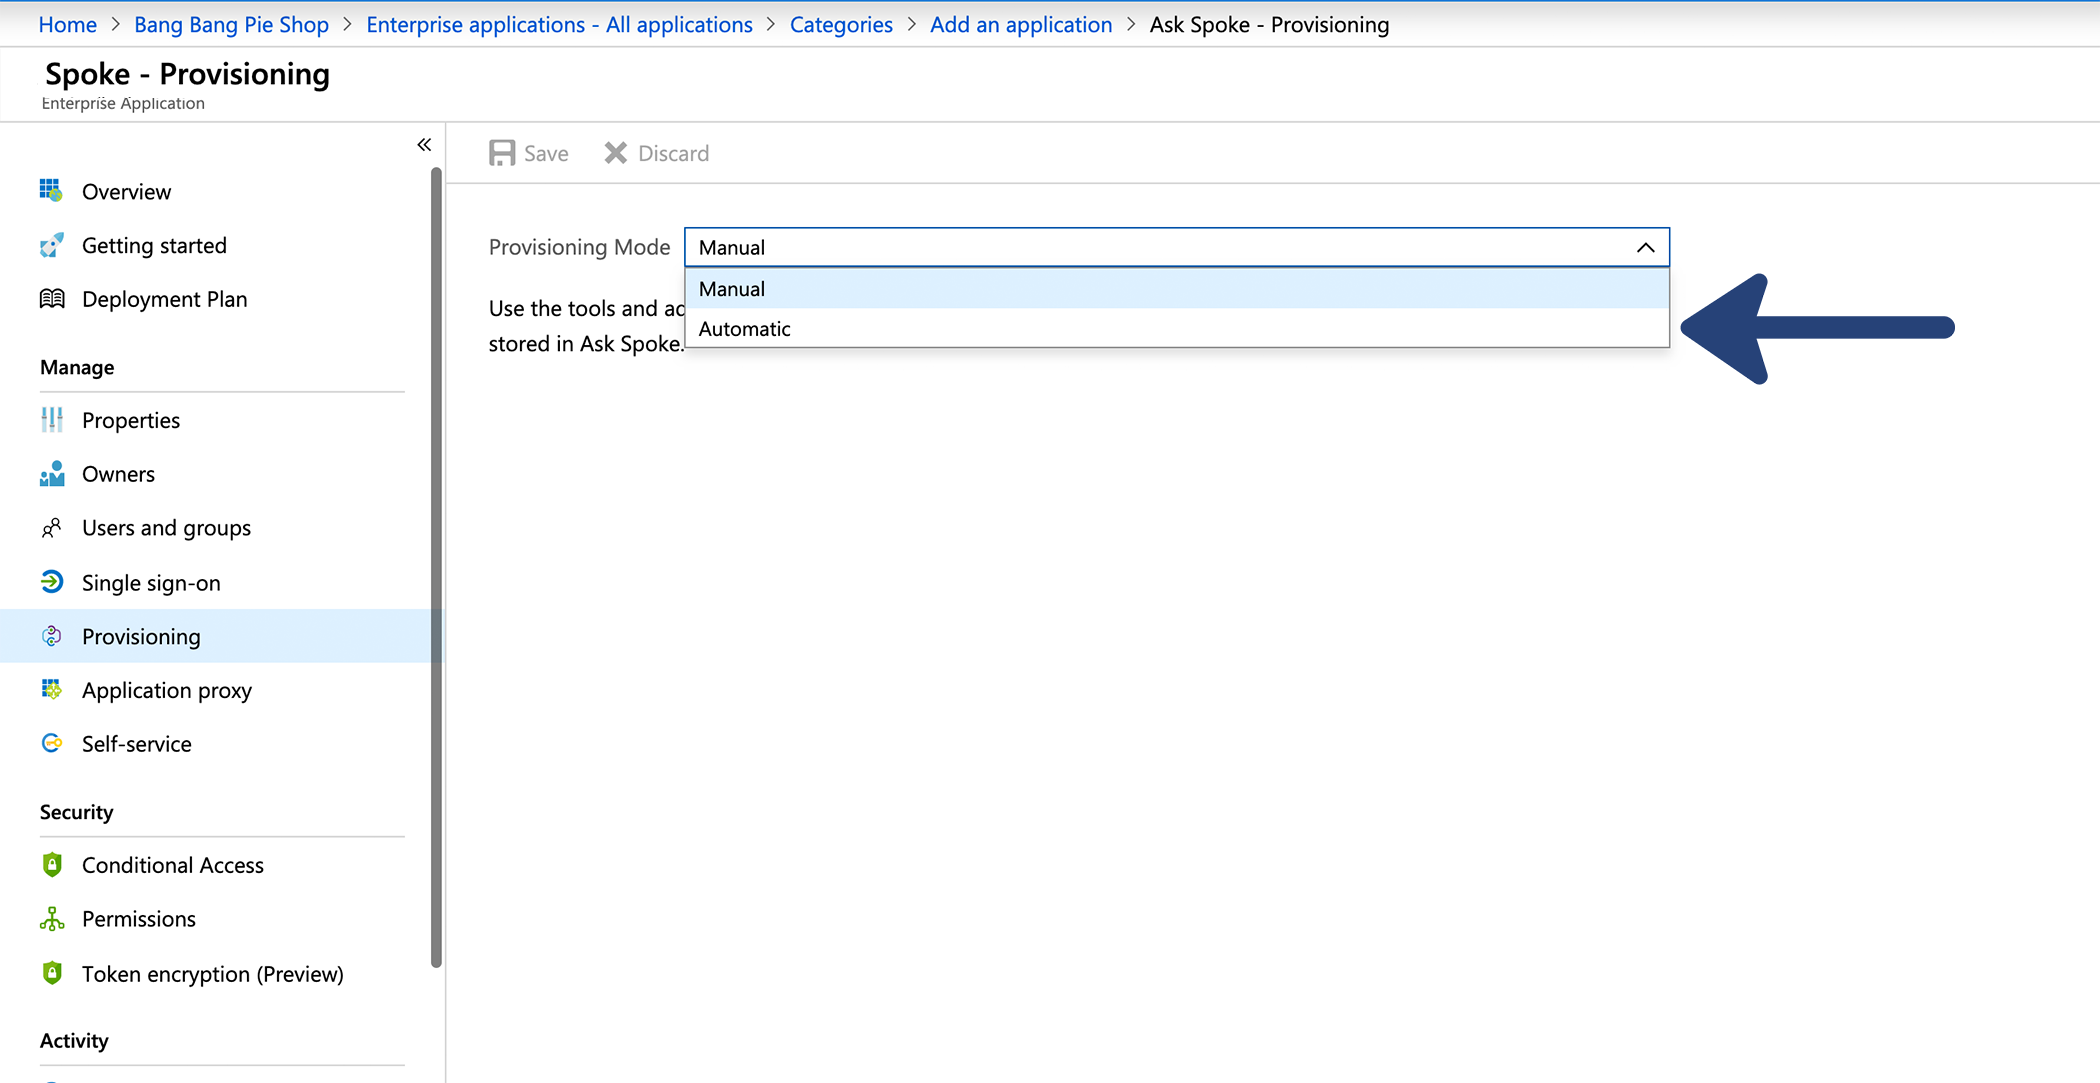The width and height of the screenshot is (2100, 1083).
Task: Click the Owners people icon
Action: coord(51,474)
